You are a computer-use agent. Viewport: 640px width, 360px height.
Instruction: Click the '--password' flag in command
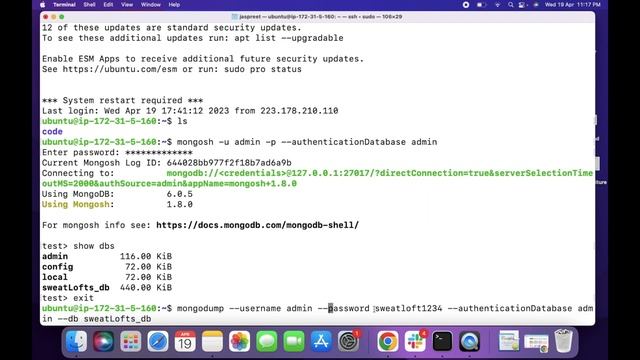tap(344, 308)
